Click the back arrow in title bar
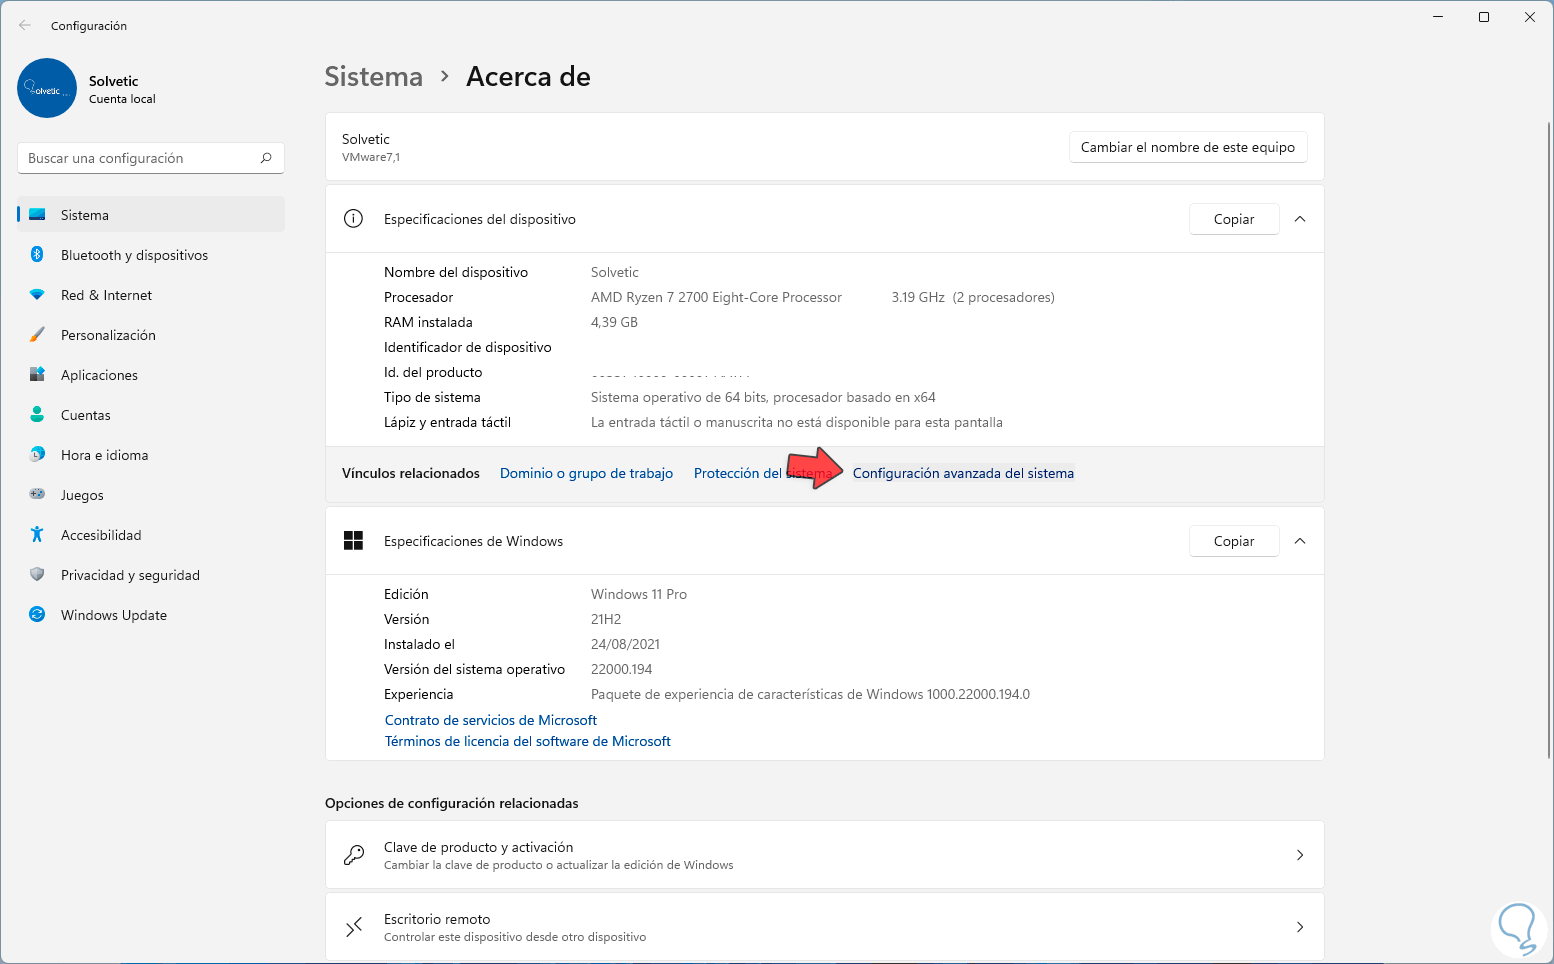Viewport: 1554px width, 964px height. pos(25,26)
